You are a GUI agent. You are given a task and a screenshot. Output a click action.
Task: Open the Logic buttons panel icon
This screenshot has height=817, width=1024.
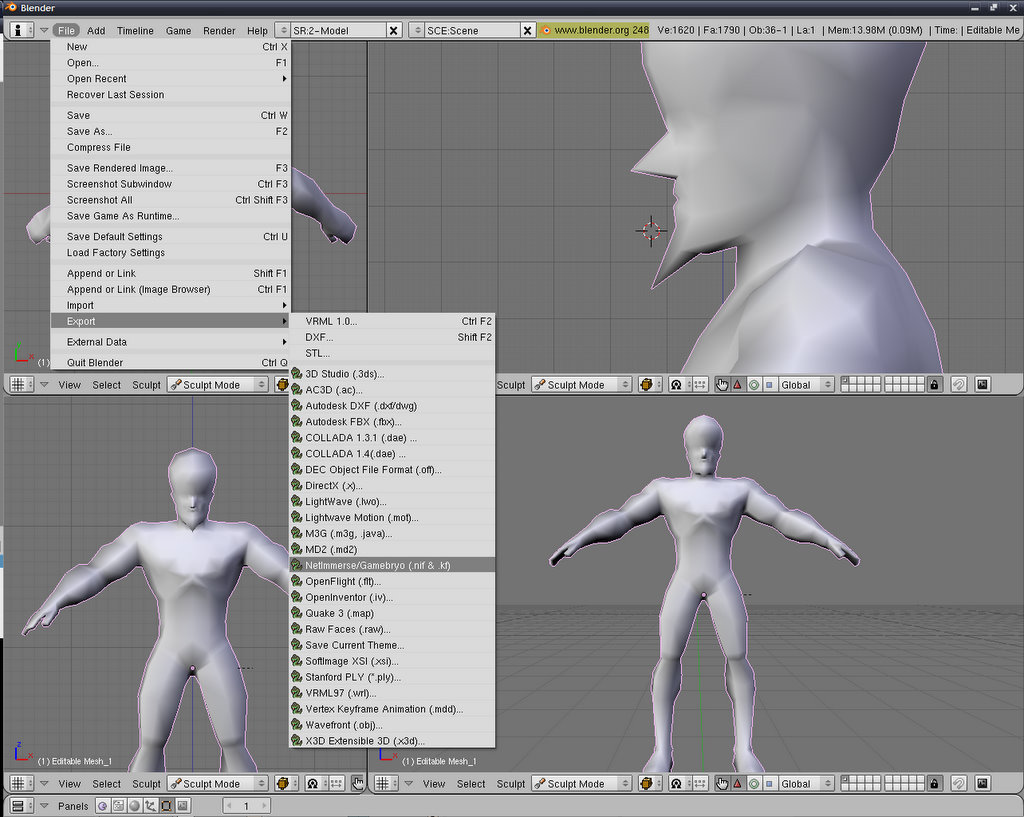pos(102,806)
